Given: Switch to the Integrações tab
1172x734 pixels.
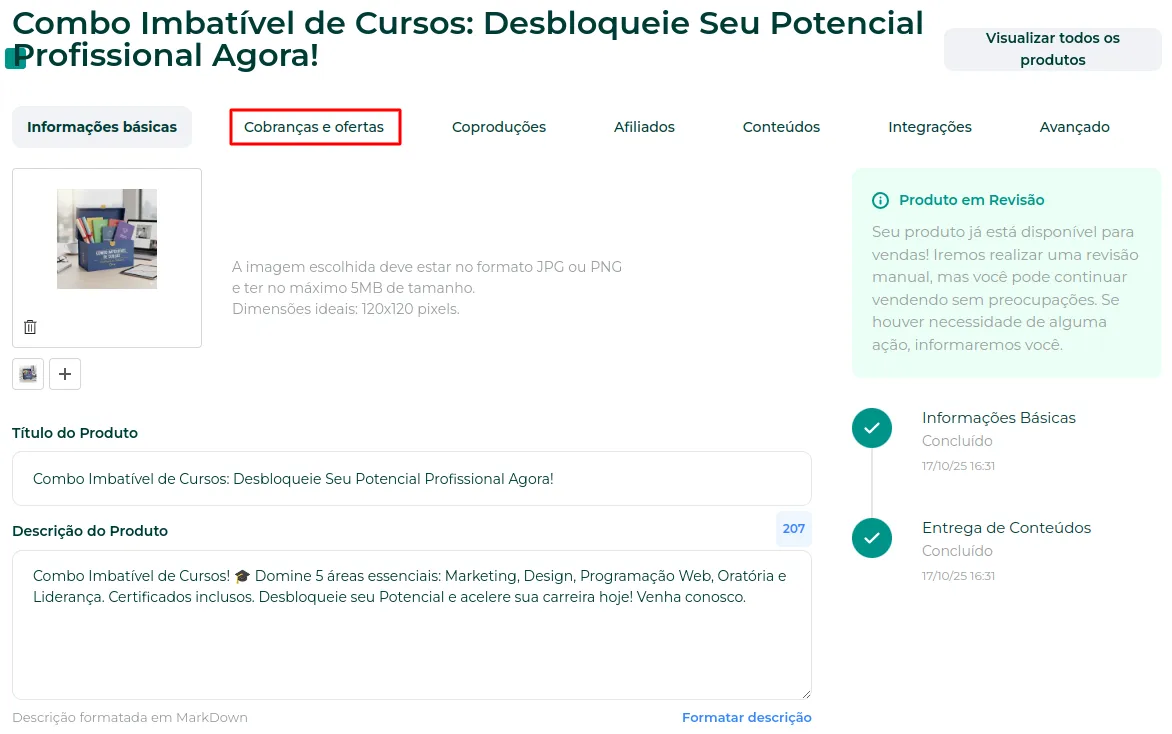Looking at the screenshot, I should tap(930, 127).
